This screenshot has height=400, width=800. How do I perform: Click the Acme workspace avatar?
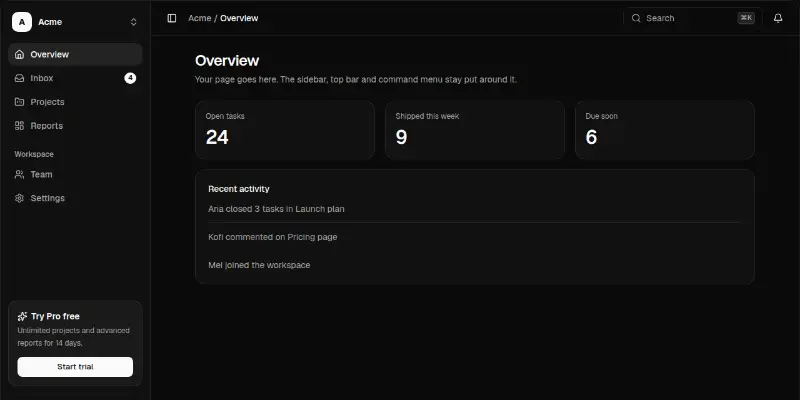22,22
